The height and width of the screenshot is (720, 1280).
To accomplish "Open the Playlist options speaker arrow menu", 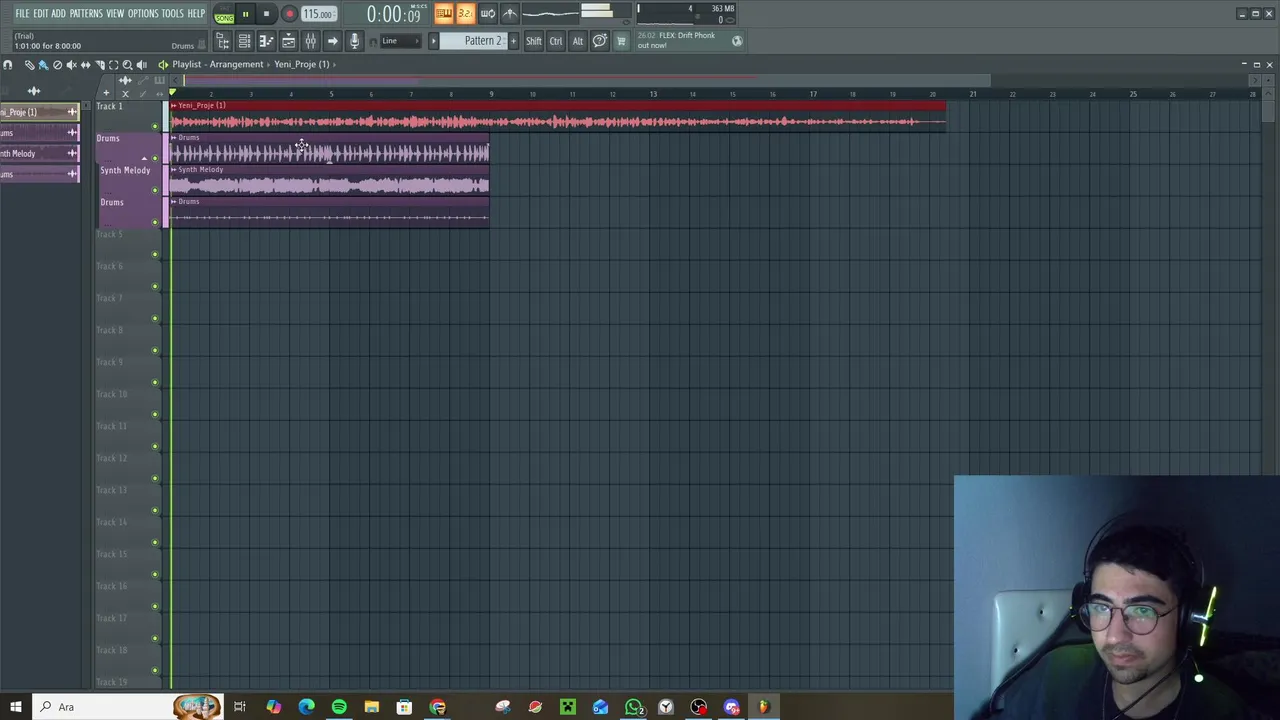I will click(x=163, y=64).
